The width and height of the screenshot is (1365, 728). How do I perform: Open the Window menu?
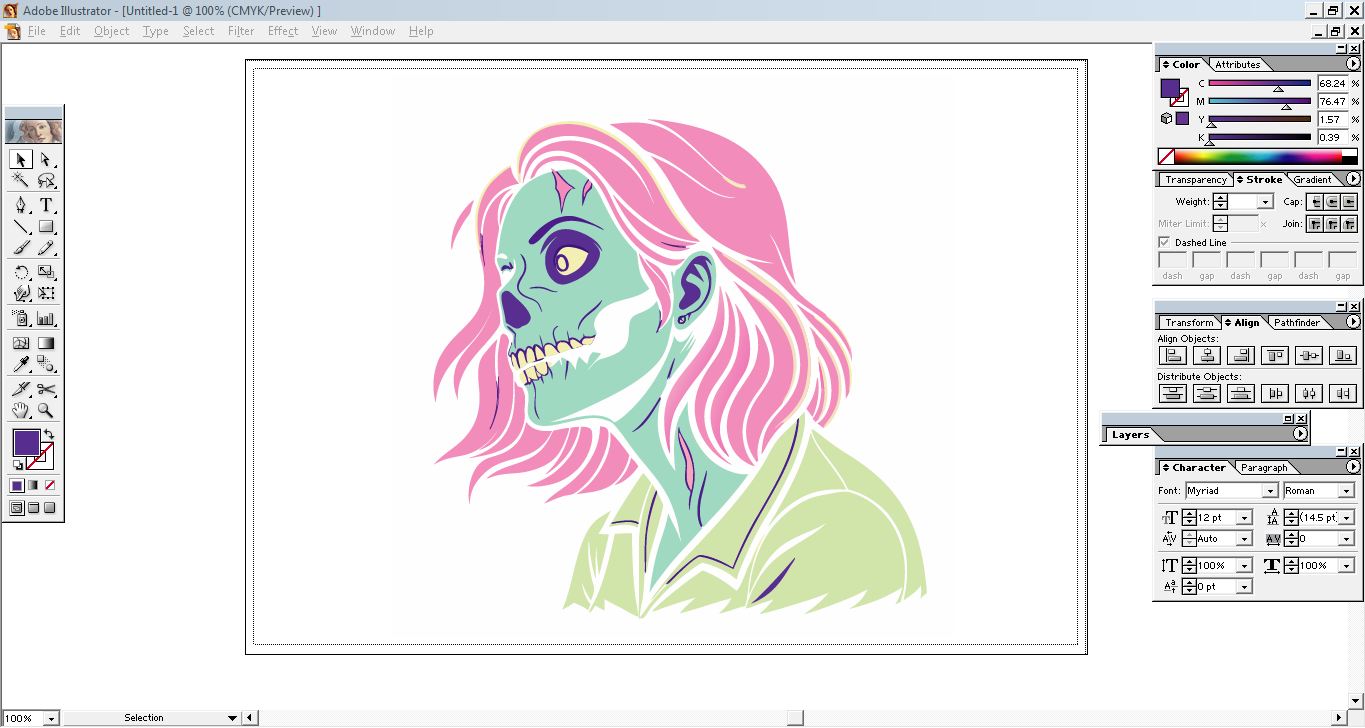372,31
